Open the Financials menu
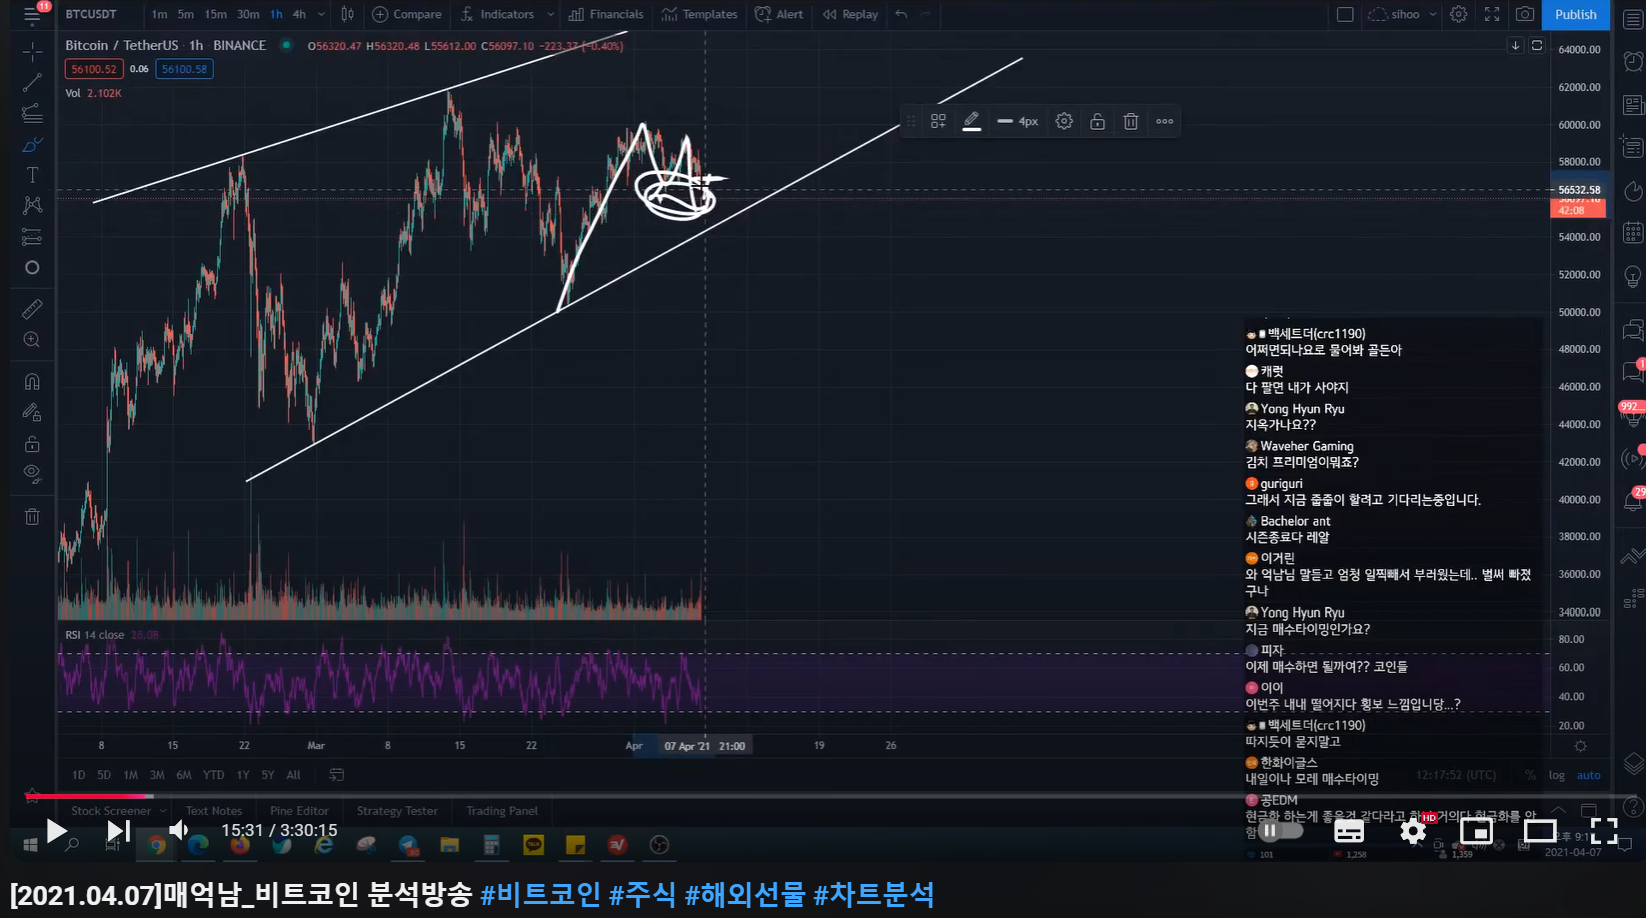The width and height of the screenshot is (1646, 918). click(606, 14)
